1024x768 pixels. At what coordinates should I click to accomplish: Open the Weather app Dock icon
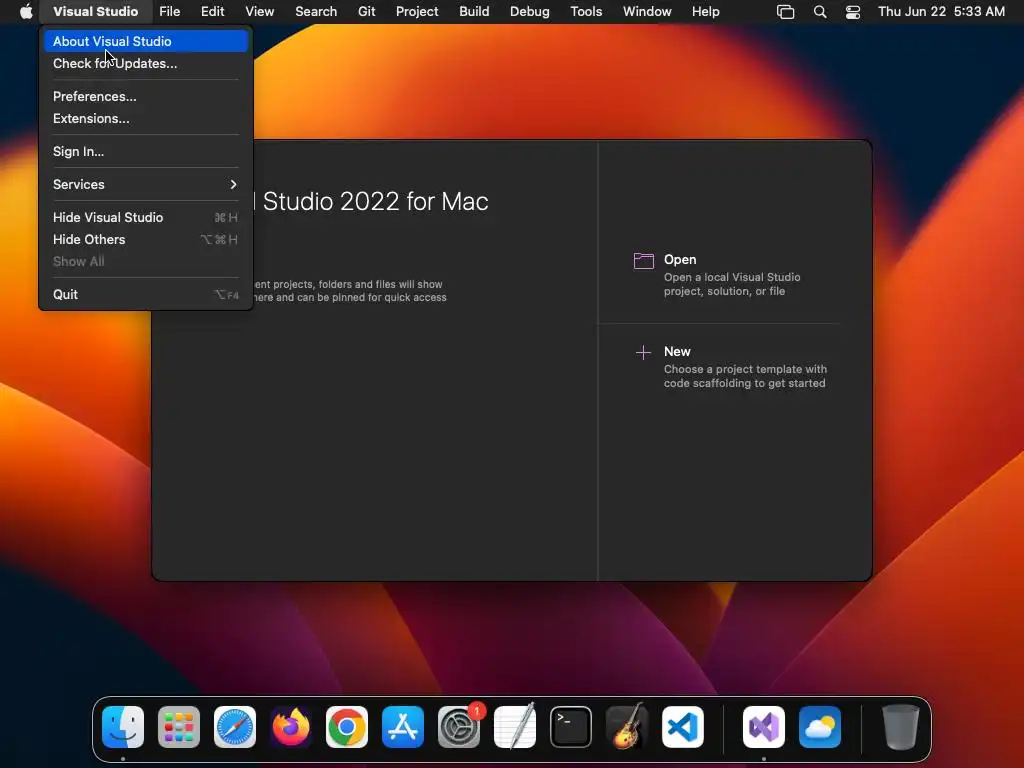[820, 727]
